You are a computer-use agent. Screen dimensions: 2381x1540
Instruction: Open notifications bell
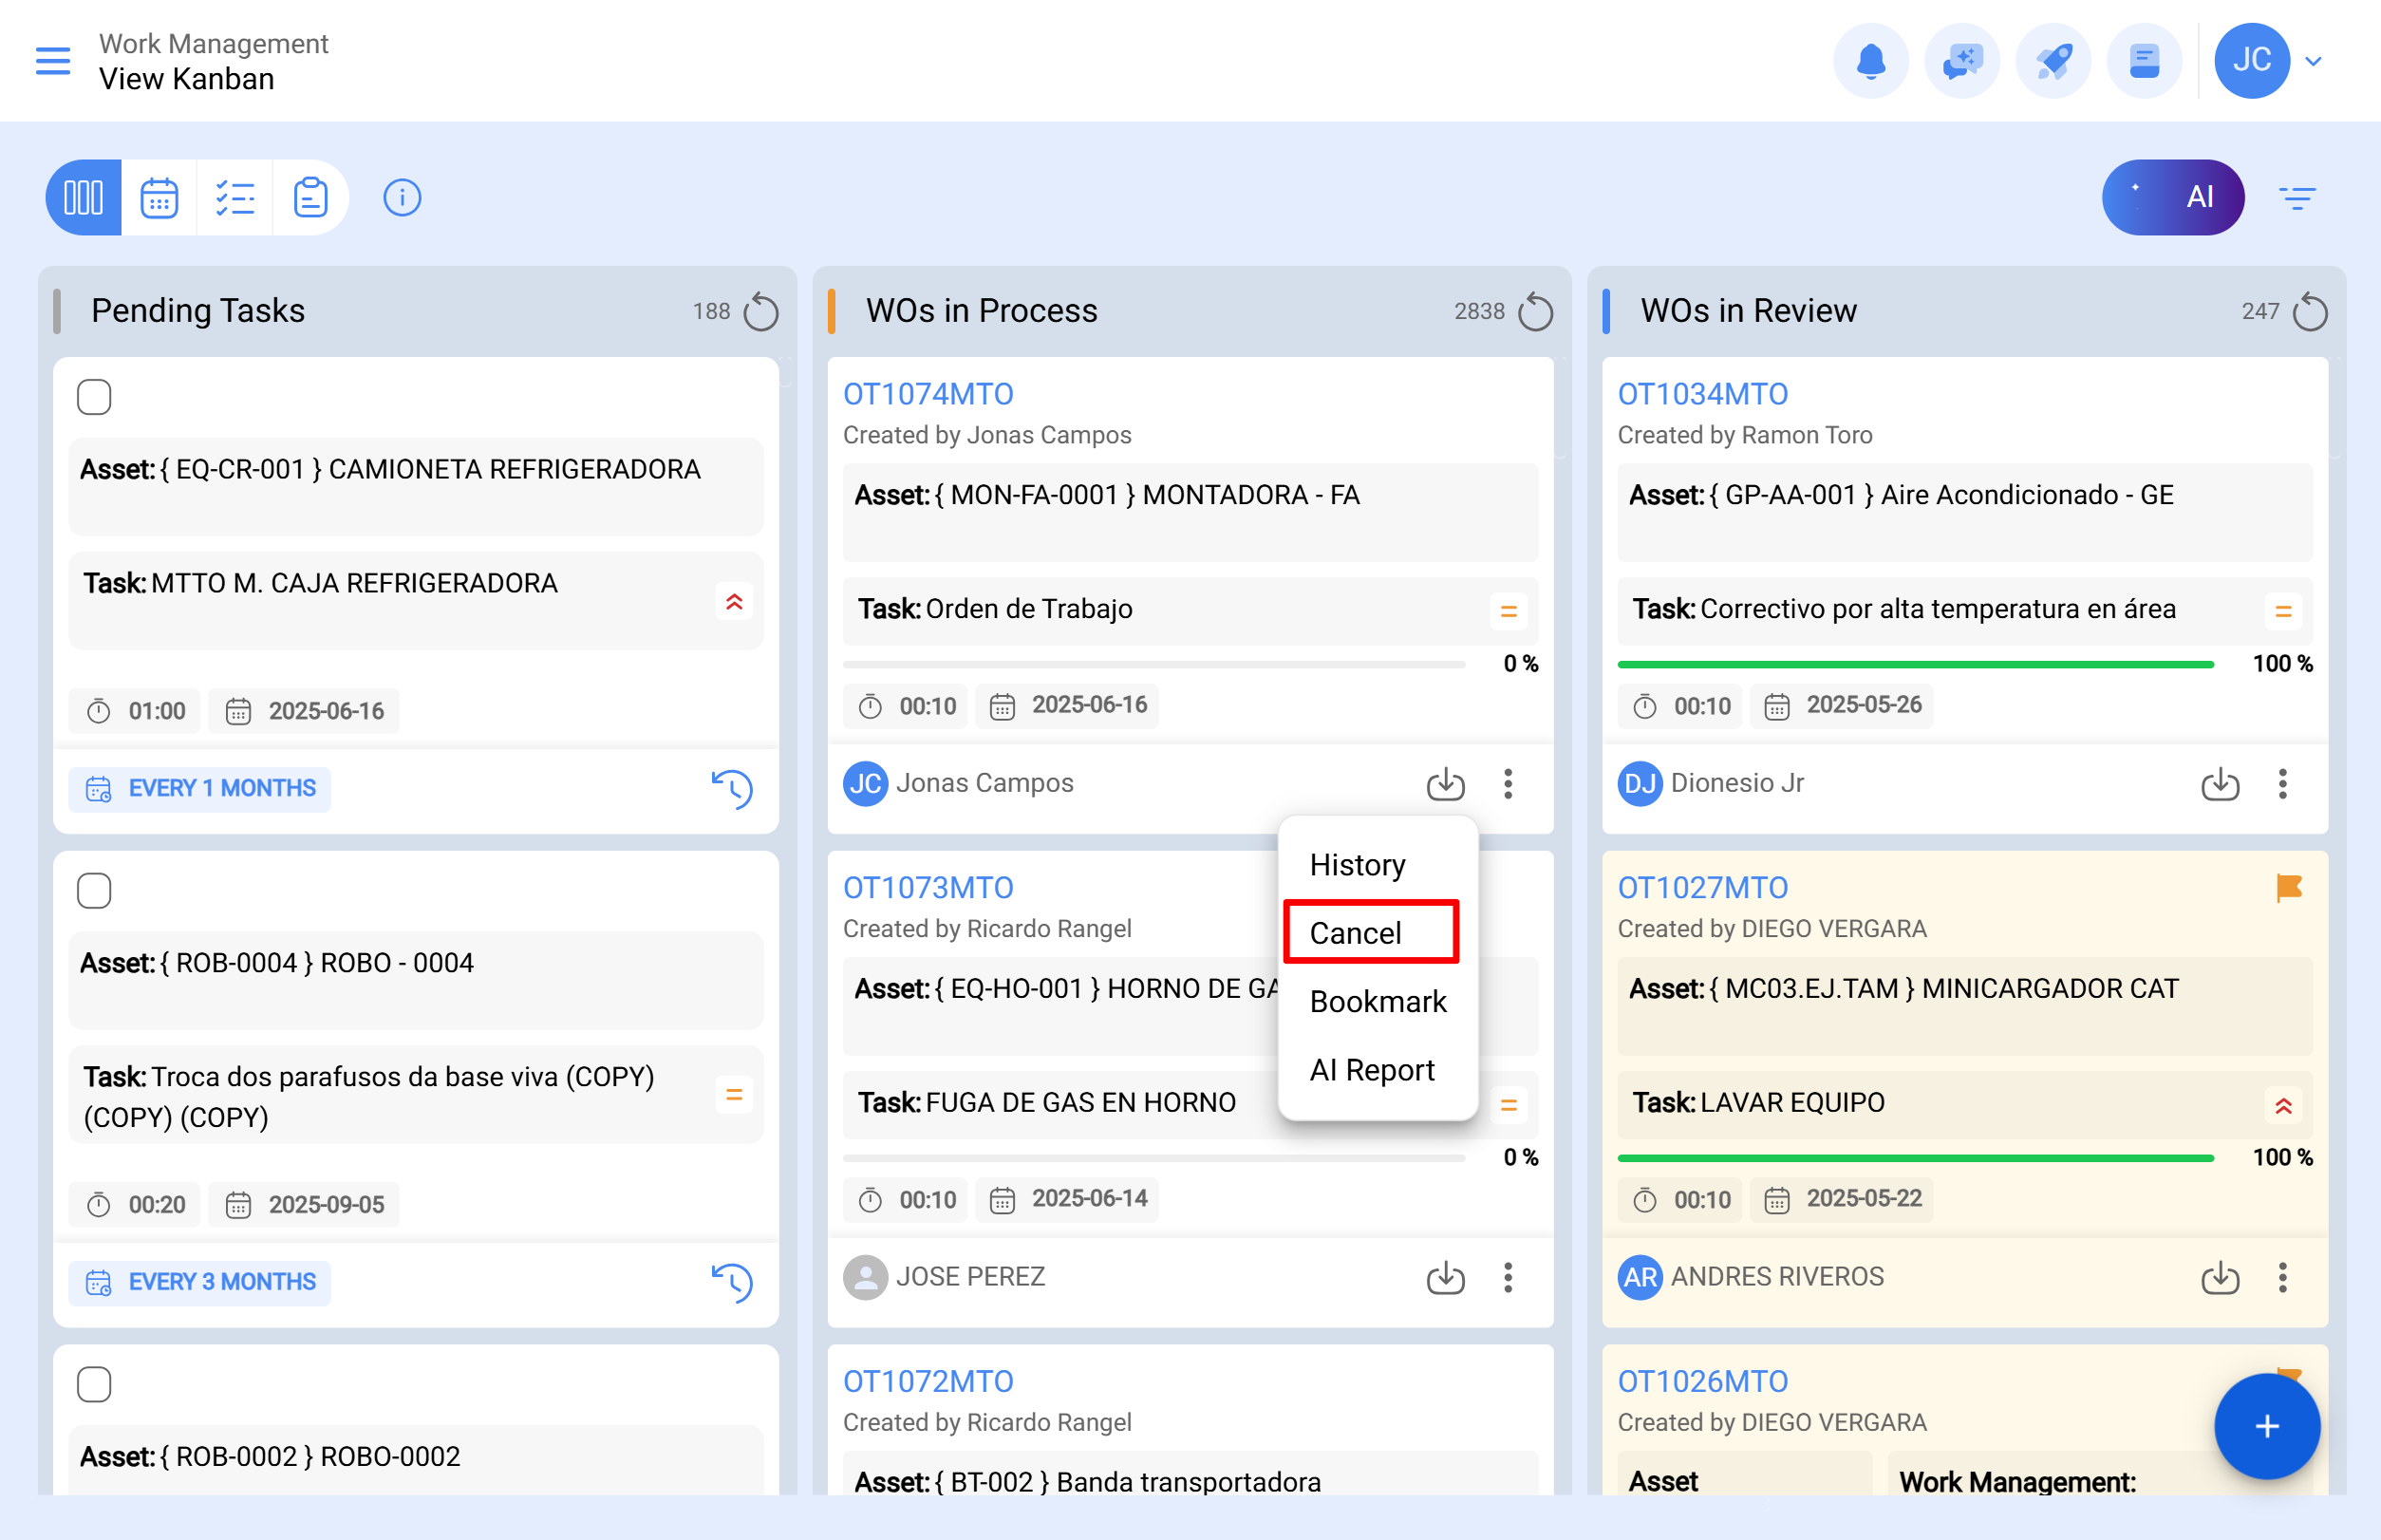coord(1871,60)
